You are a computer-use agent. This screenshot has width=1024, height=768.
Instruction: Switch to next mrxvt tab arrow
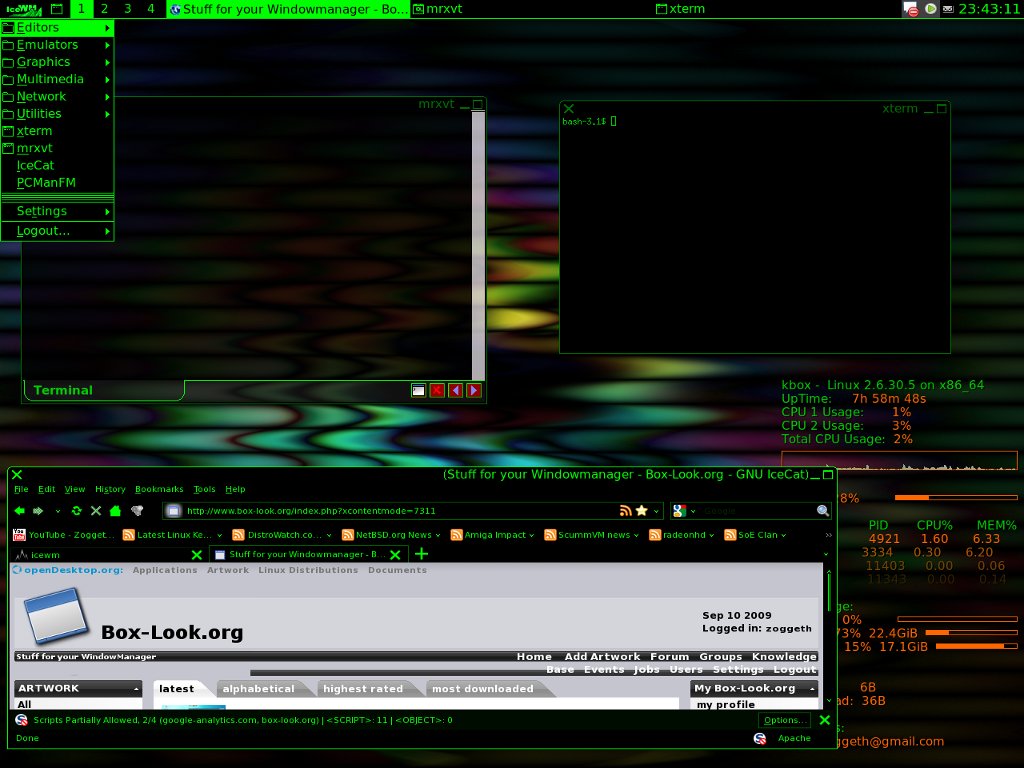click(x=474, y=391)
